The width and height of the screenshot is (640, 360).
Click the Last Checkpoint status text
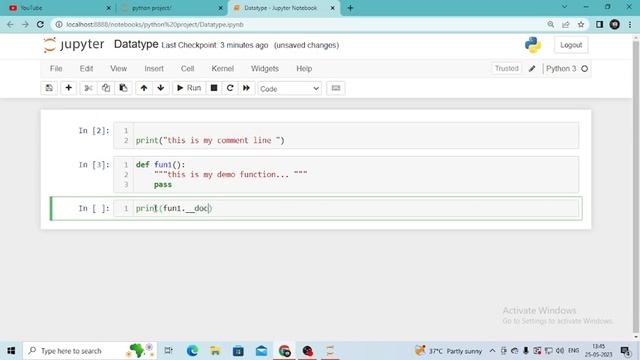tap(215, 45)
